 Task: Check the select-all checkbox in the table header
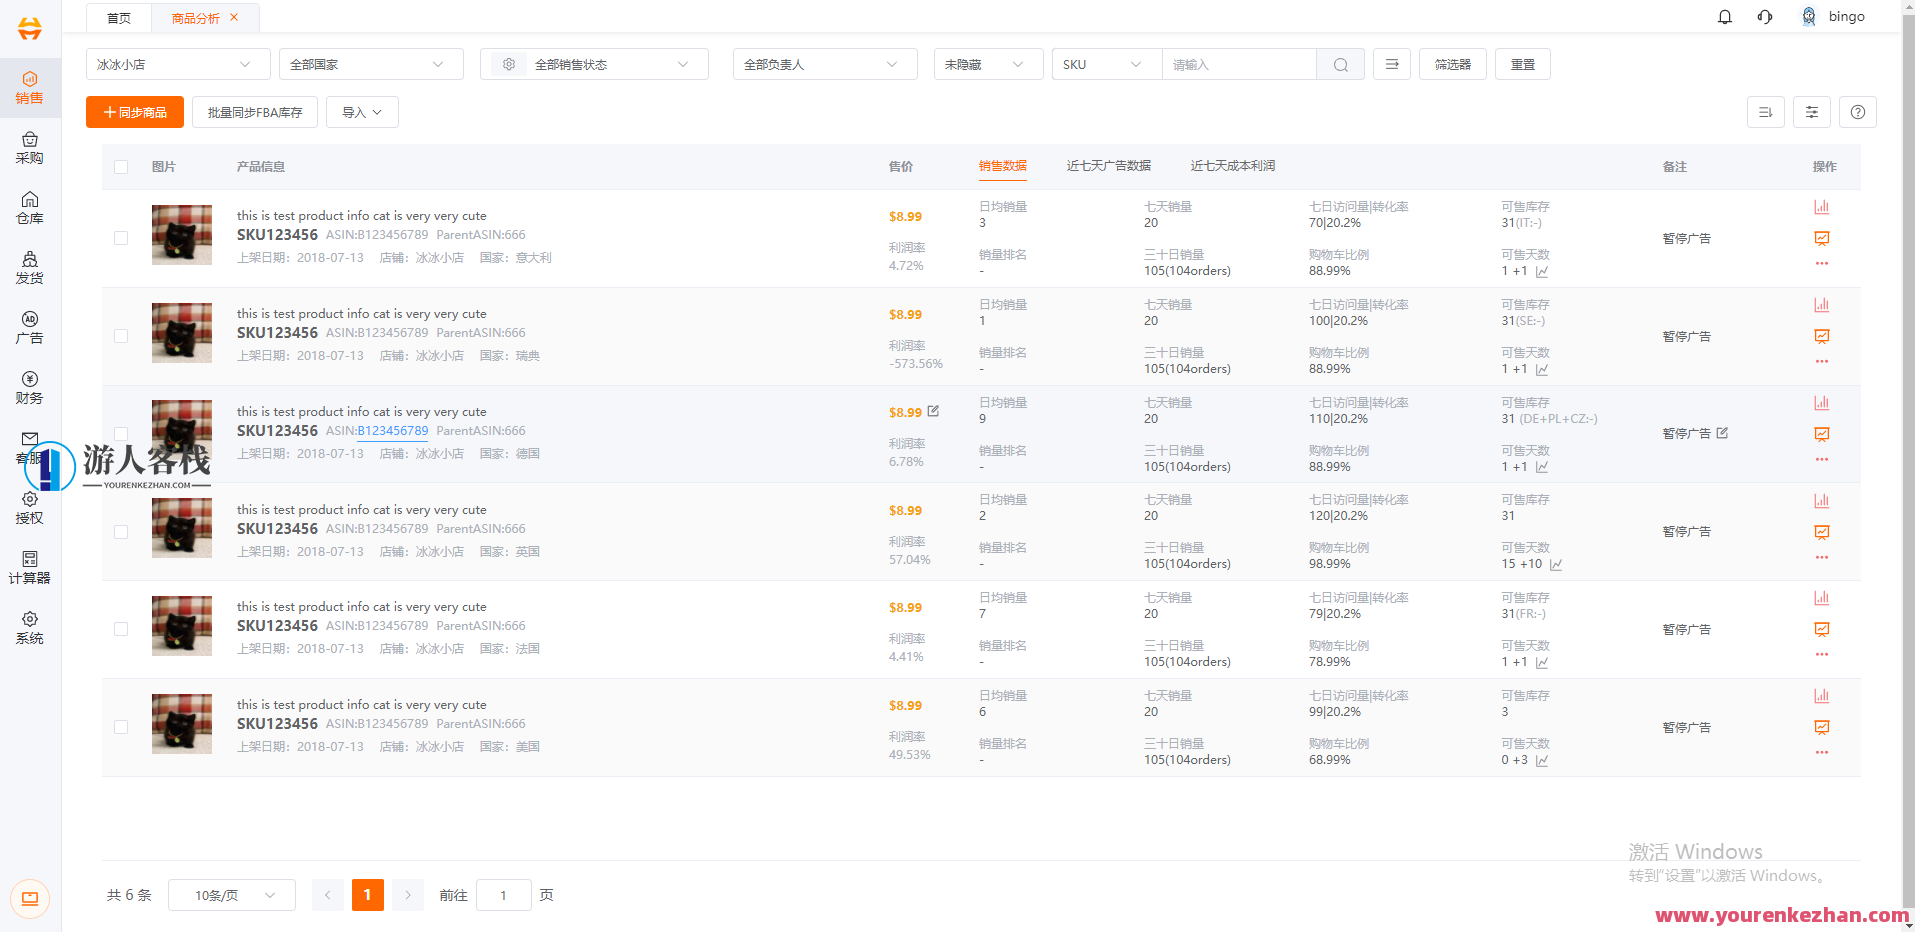121,167
